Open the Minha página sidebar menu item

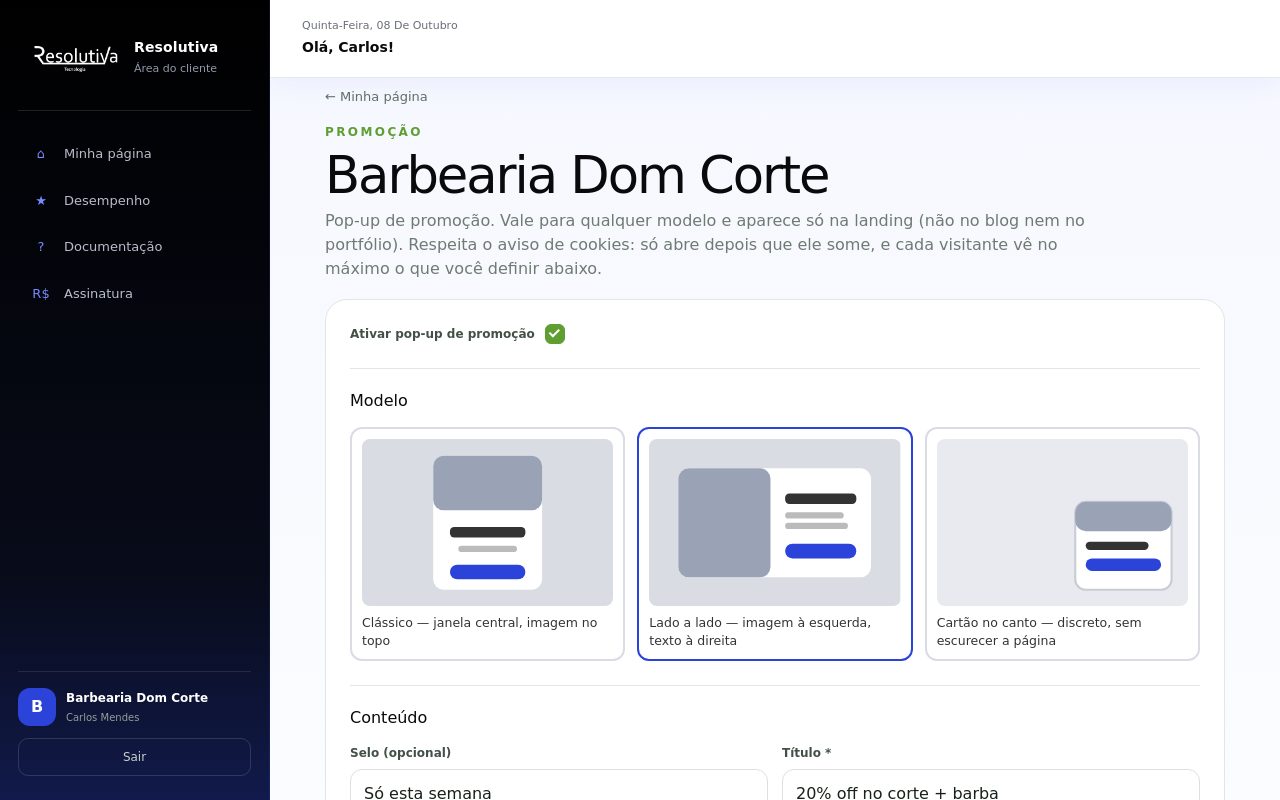tap(134, 154)
